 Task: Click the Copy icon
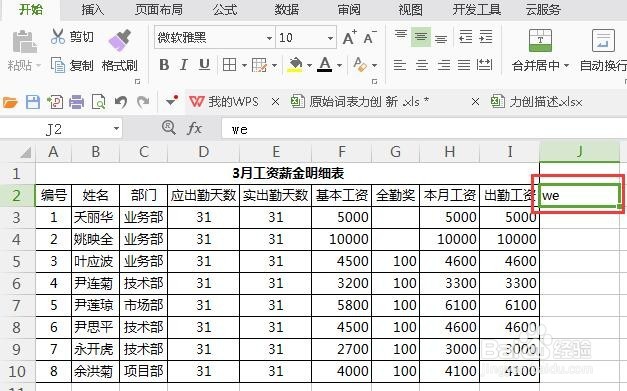click(58, 65)
